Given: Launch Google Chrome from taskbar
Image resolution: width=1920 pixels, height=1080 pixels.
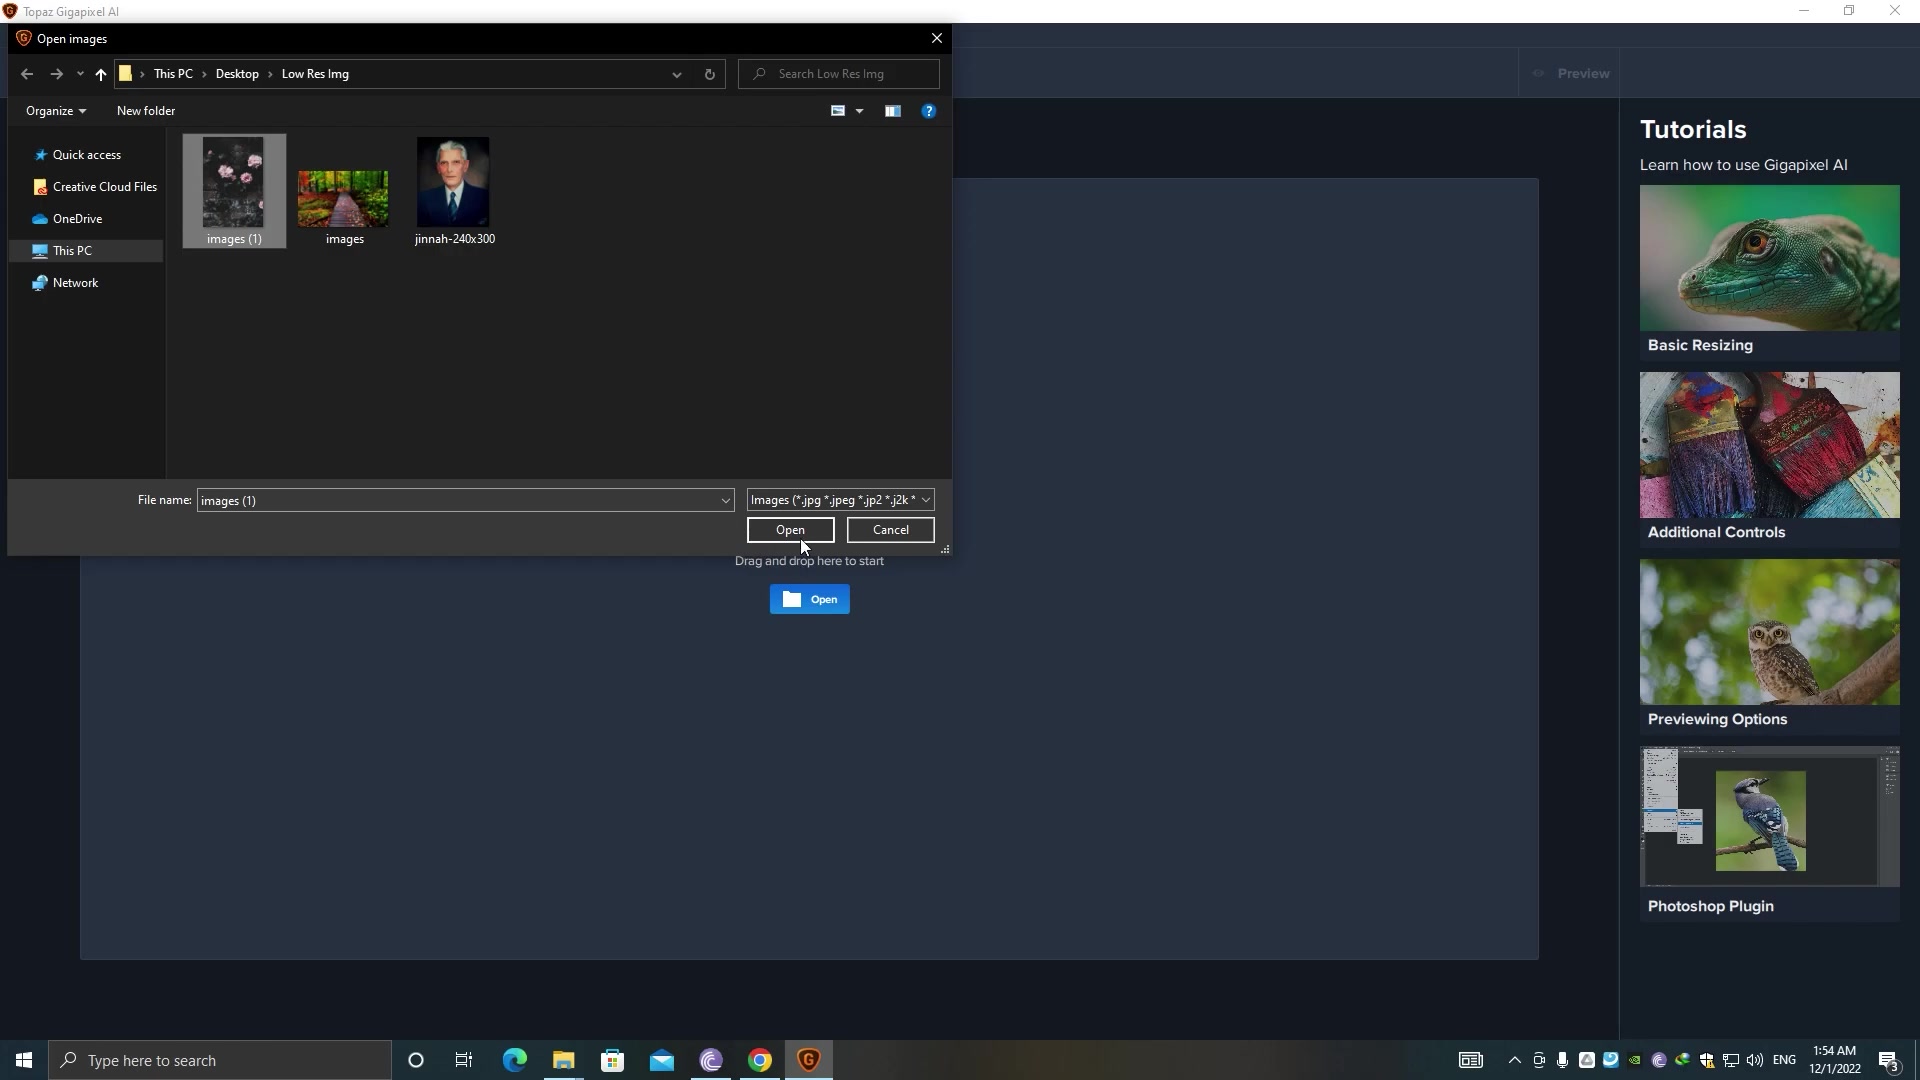Looking at the screenshot, I should 760,1060.
